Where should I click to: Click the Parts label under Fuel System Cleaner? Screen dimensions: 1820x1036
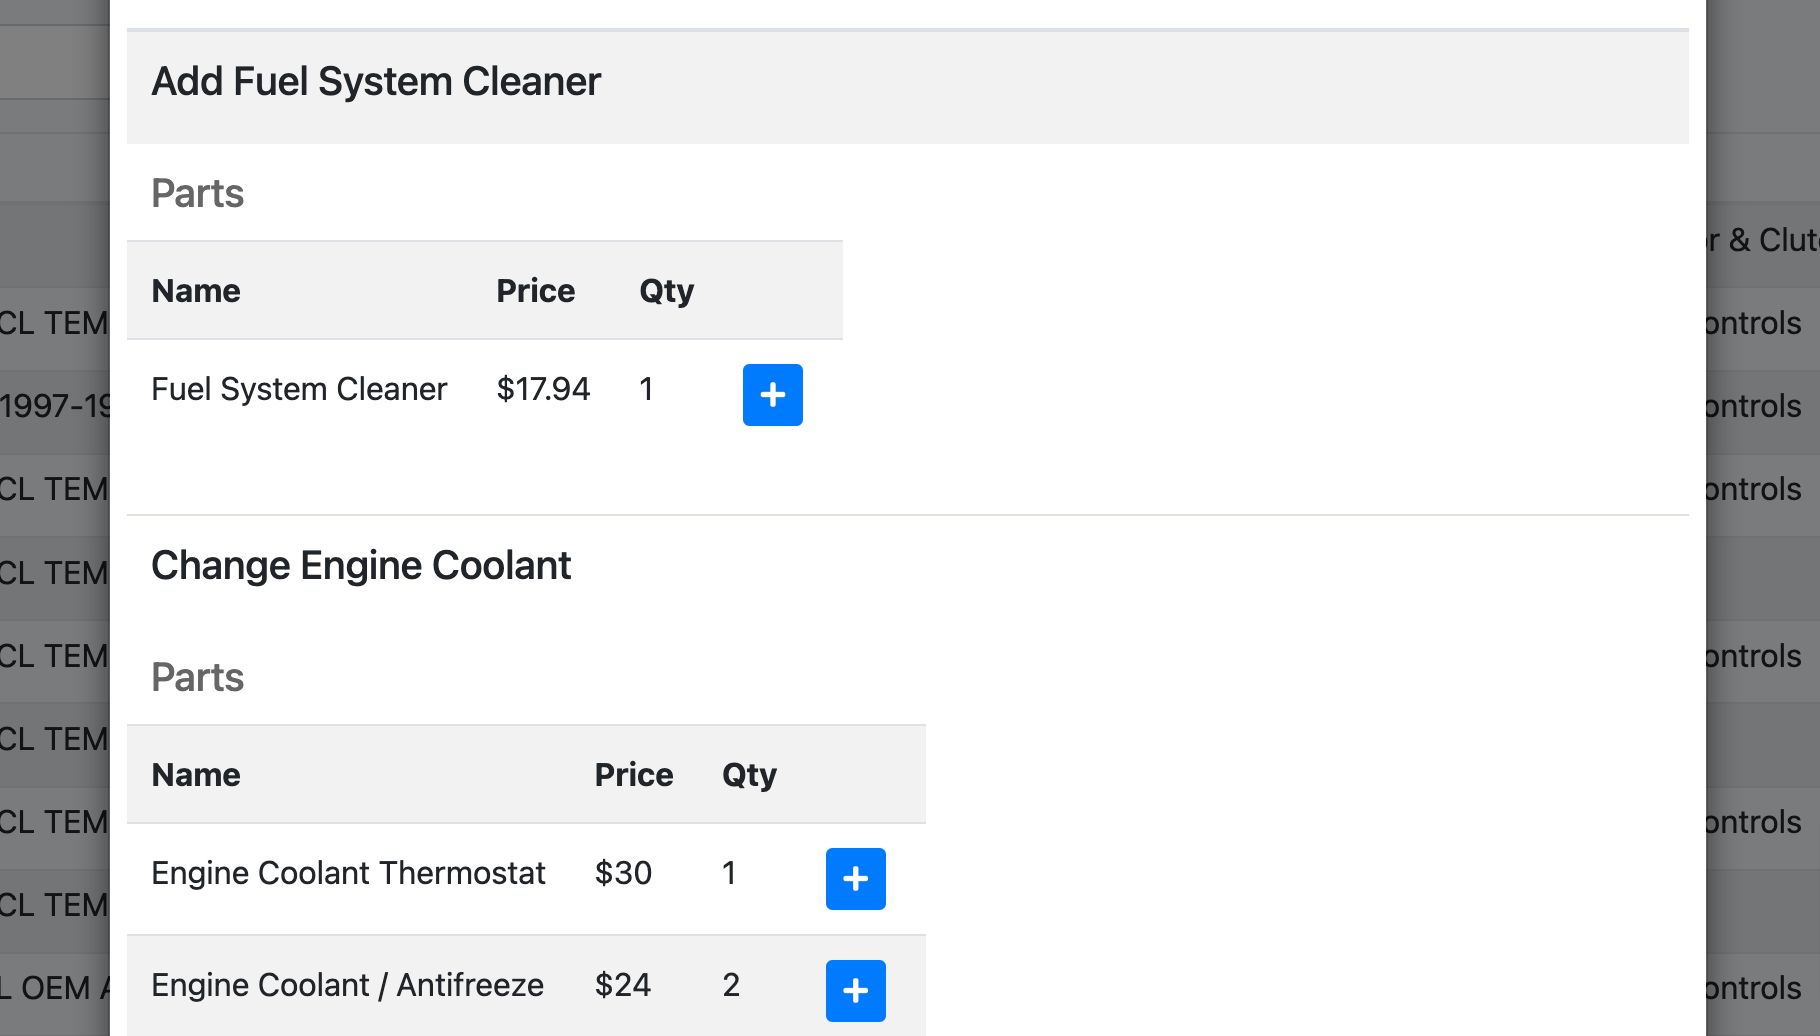[x=197, y=193]
